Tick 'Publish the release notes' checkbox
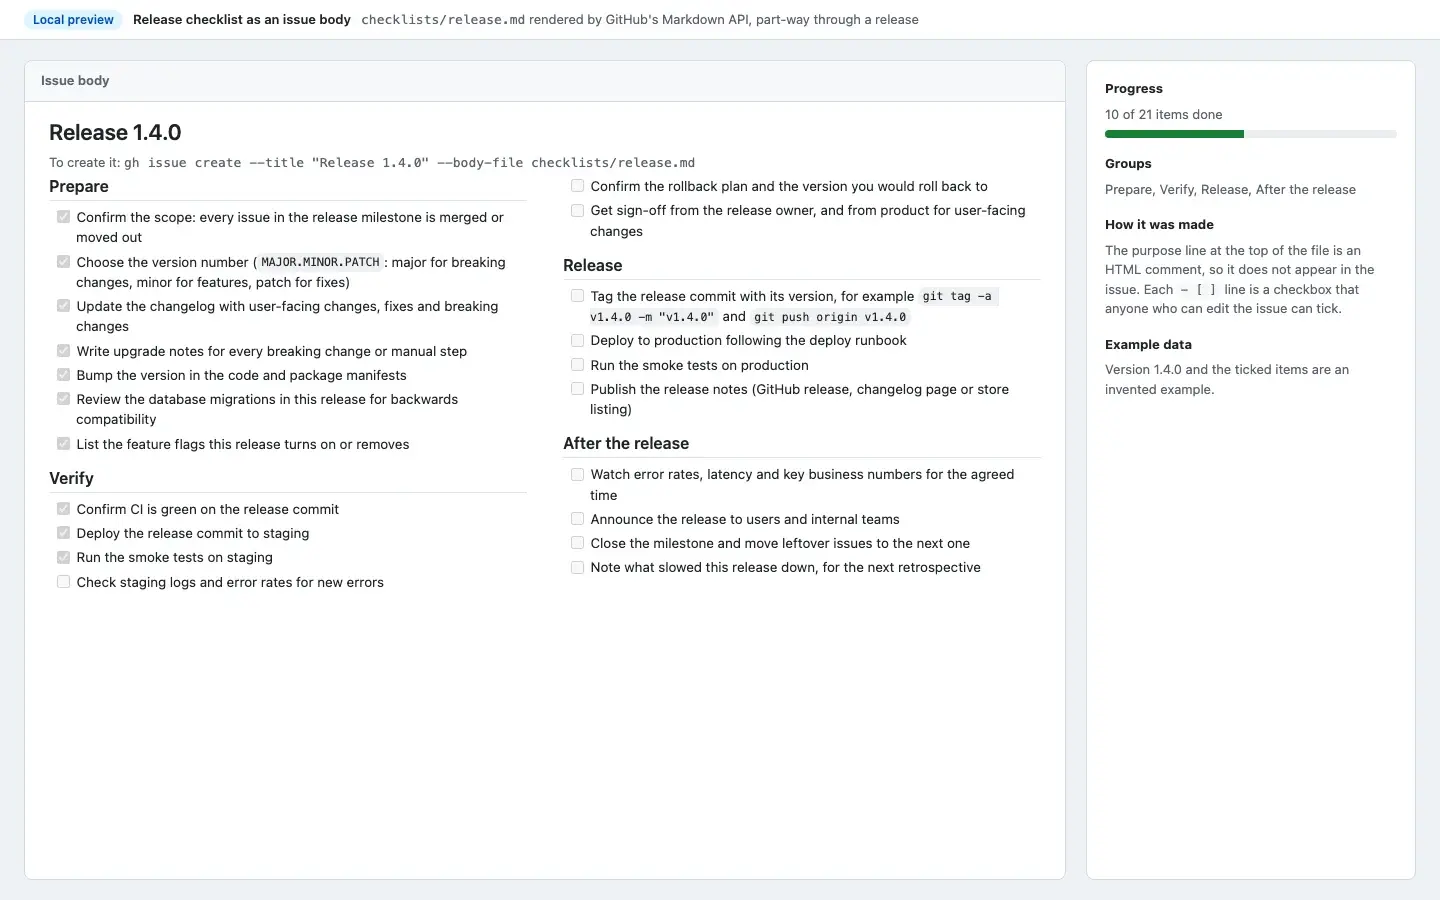The height and width of the screenshot is (900, 1440). 577,388
